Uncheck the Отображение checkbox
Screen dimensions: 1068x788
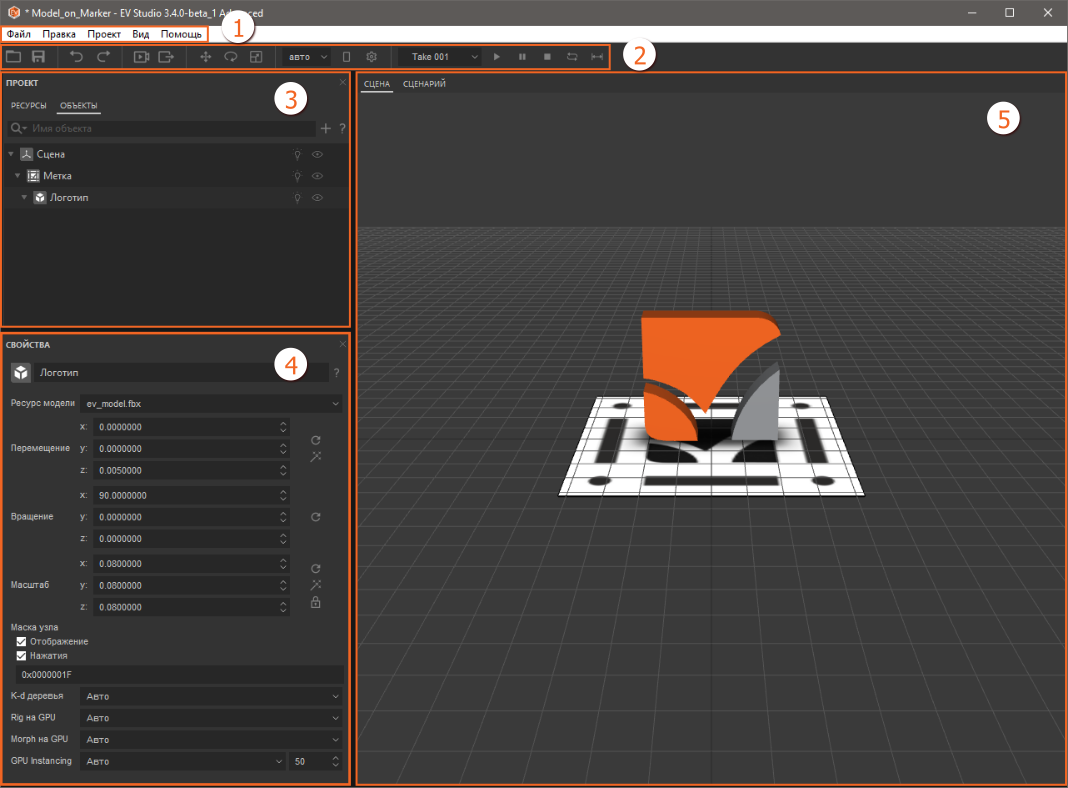21,641
